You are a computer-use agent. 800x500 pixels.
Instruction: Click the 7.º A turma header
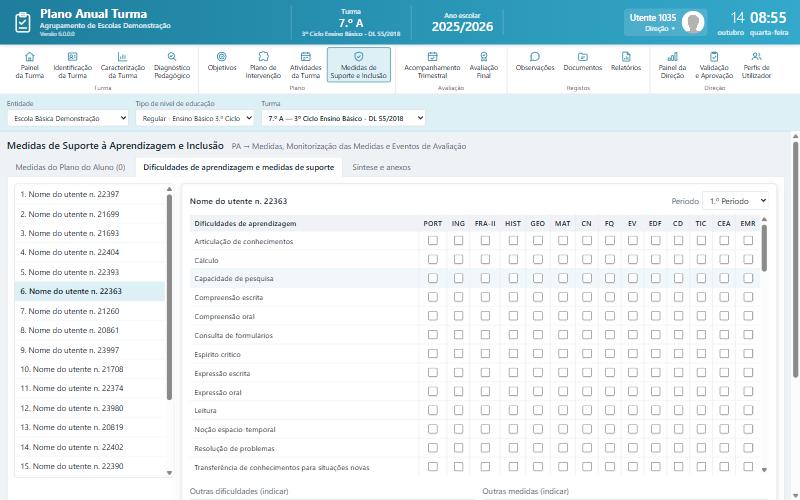(x=351, y=23)
